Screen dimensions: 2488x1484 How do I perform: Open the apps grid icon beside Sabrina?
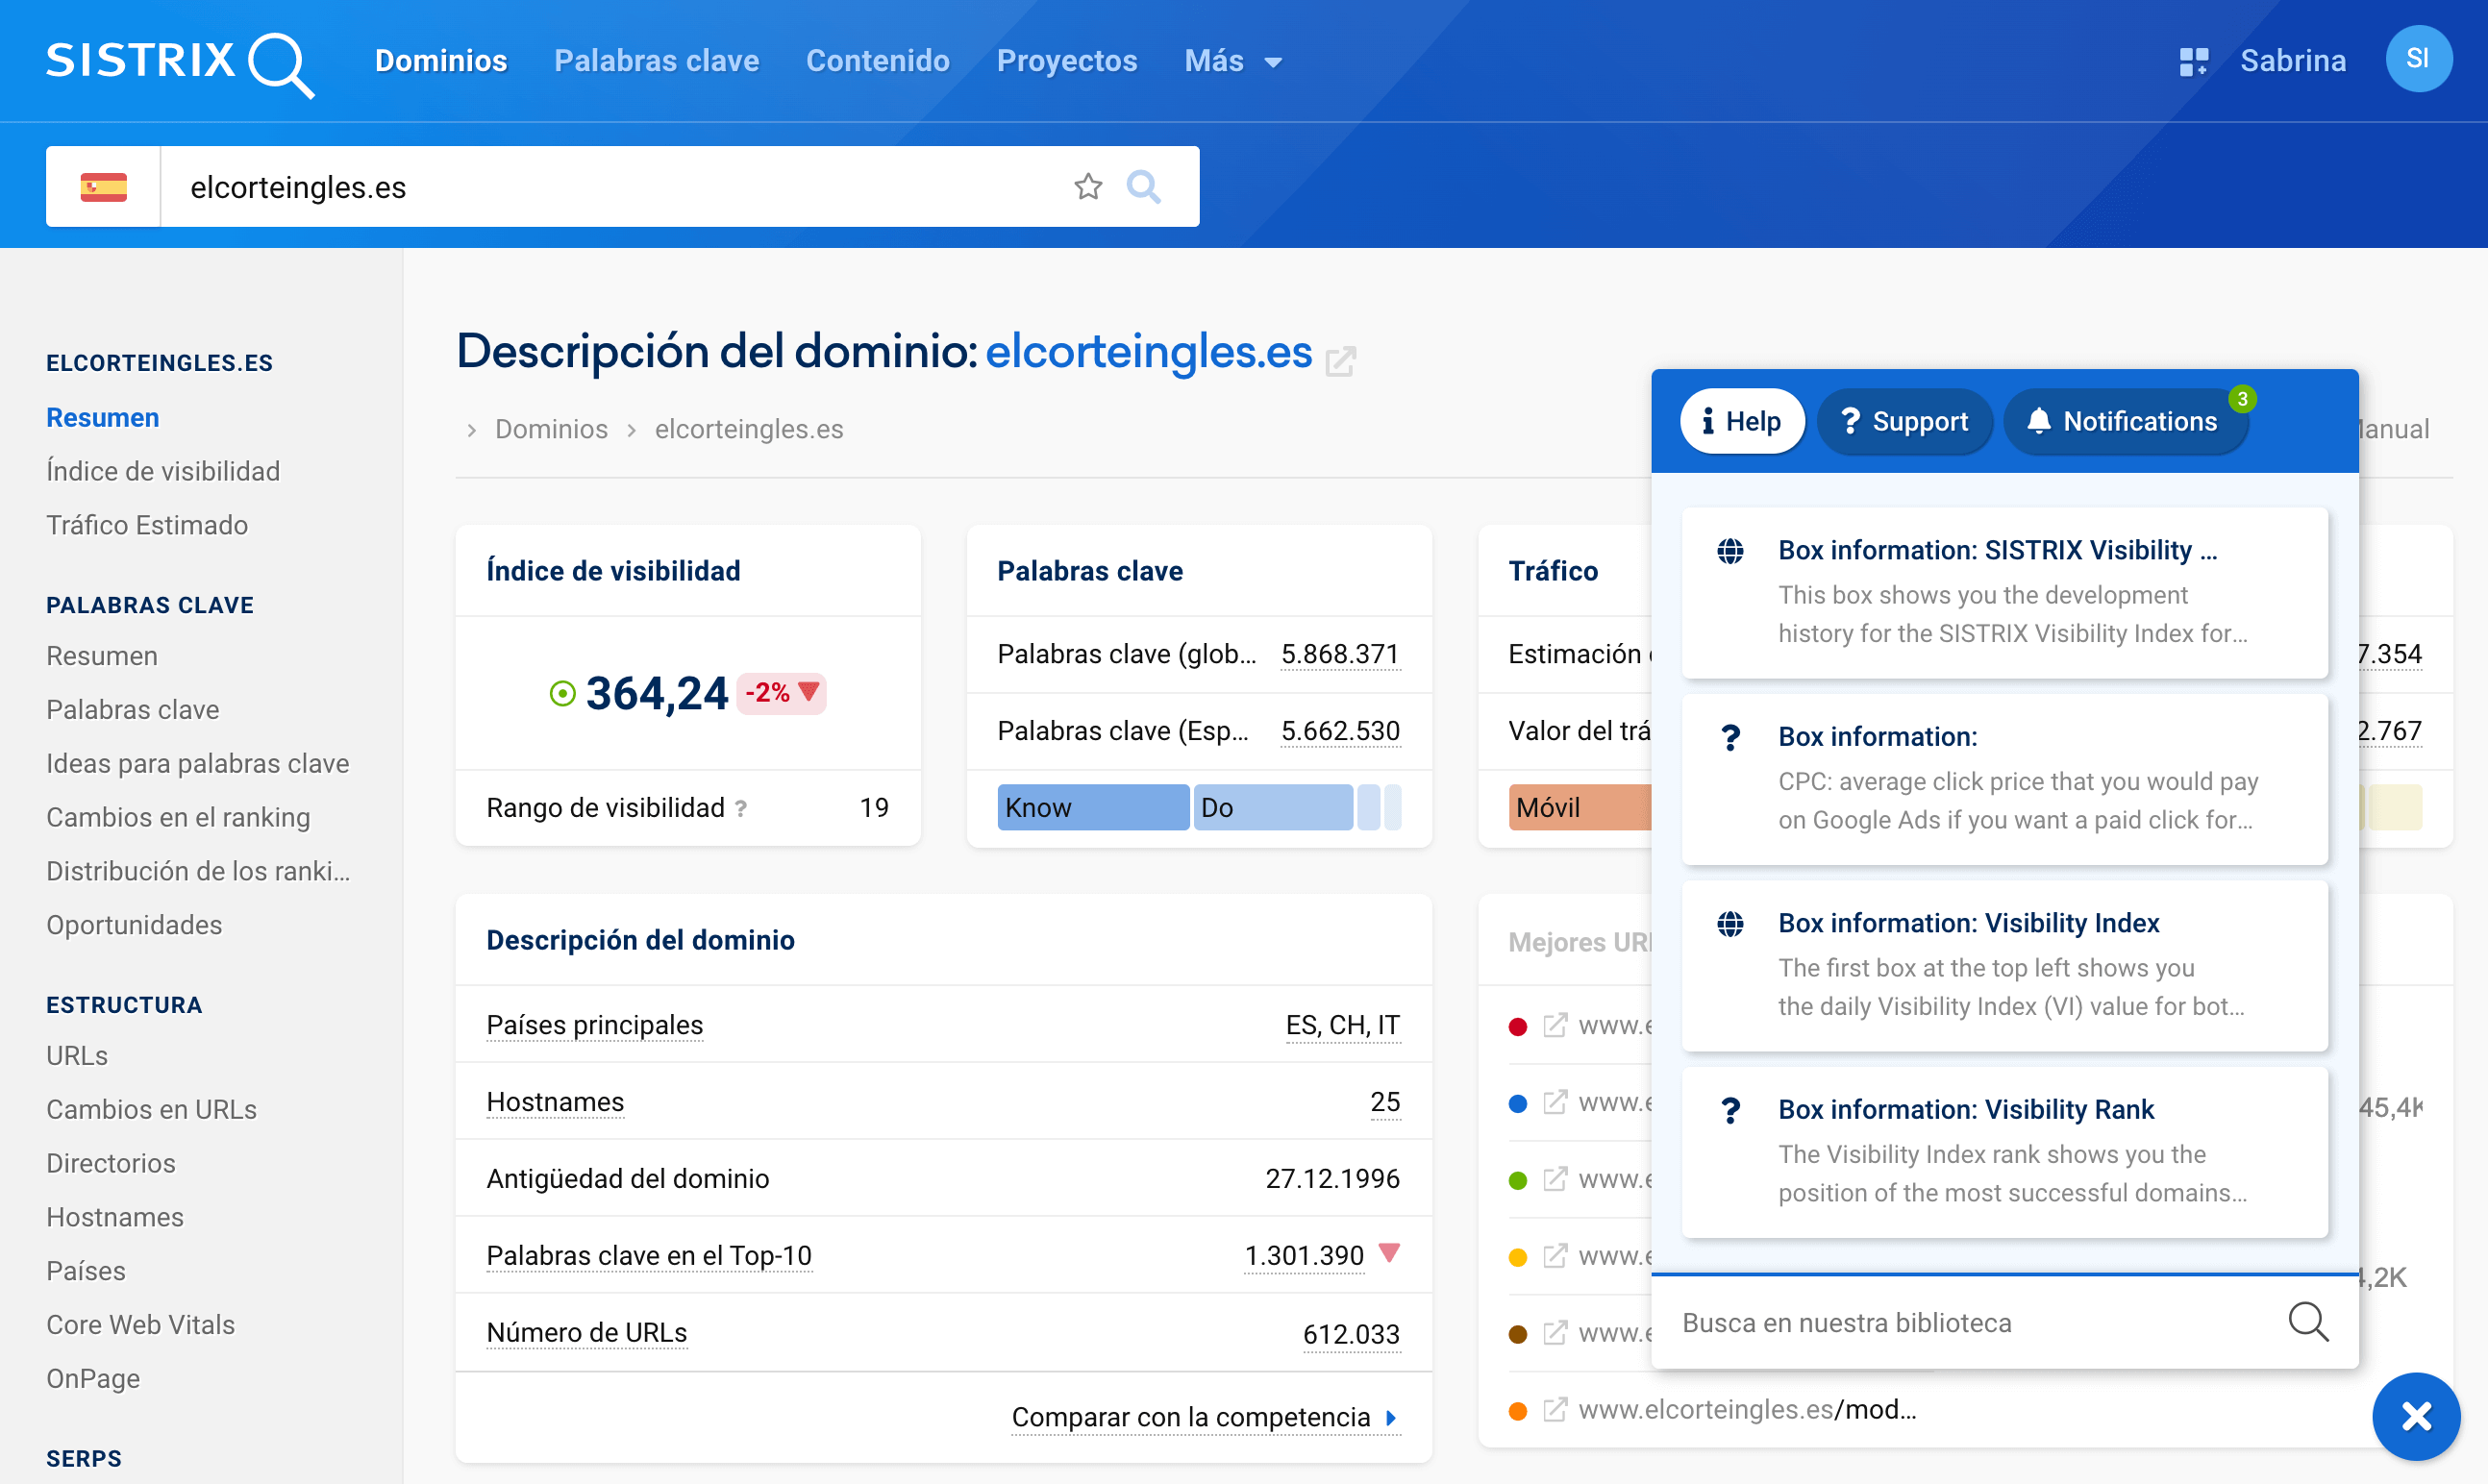2193,61
